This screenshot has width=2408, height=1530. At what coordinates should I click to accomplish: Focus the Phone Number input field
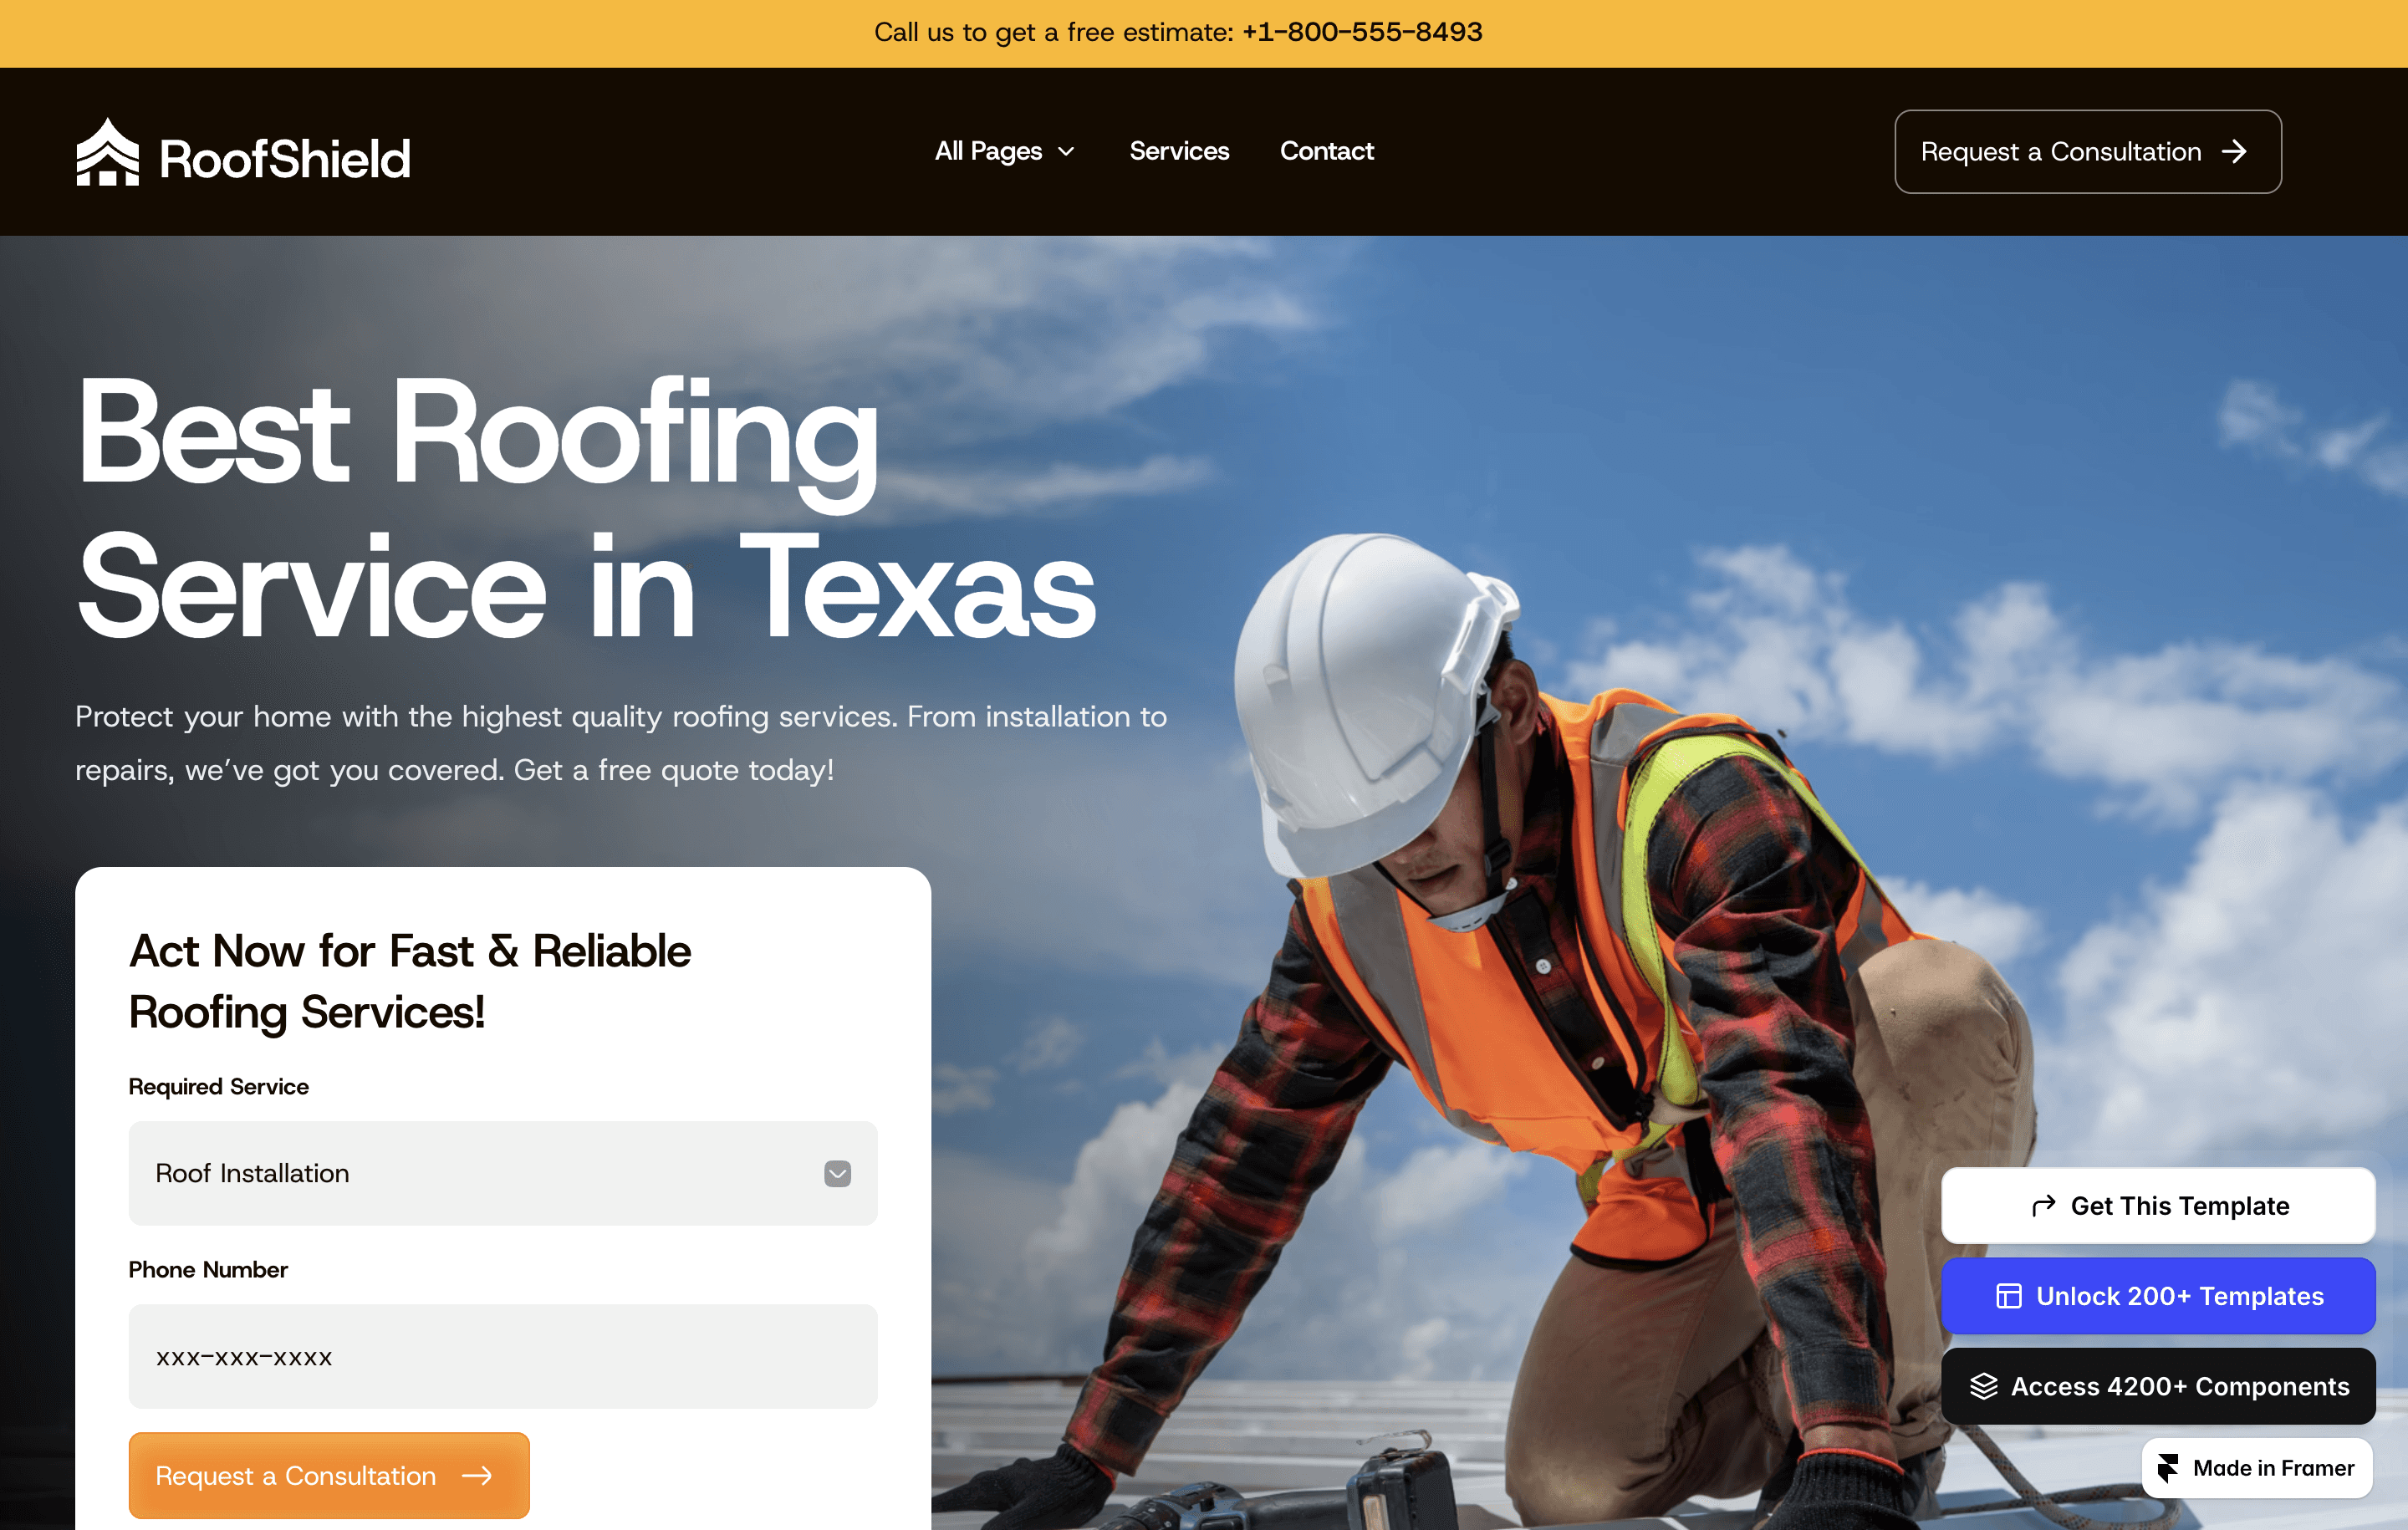click(502, 1357)
